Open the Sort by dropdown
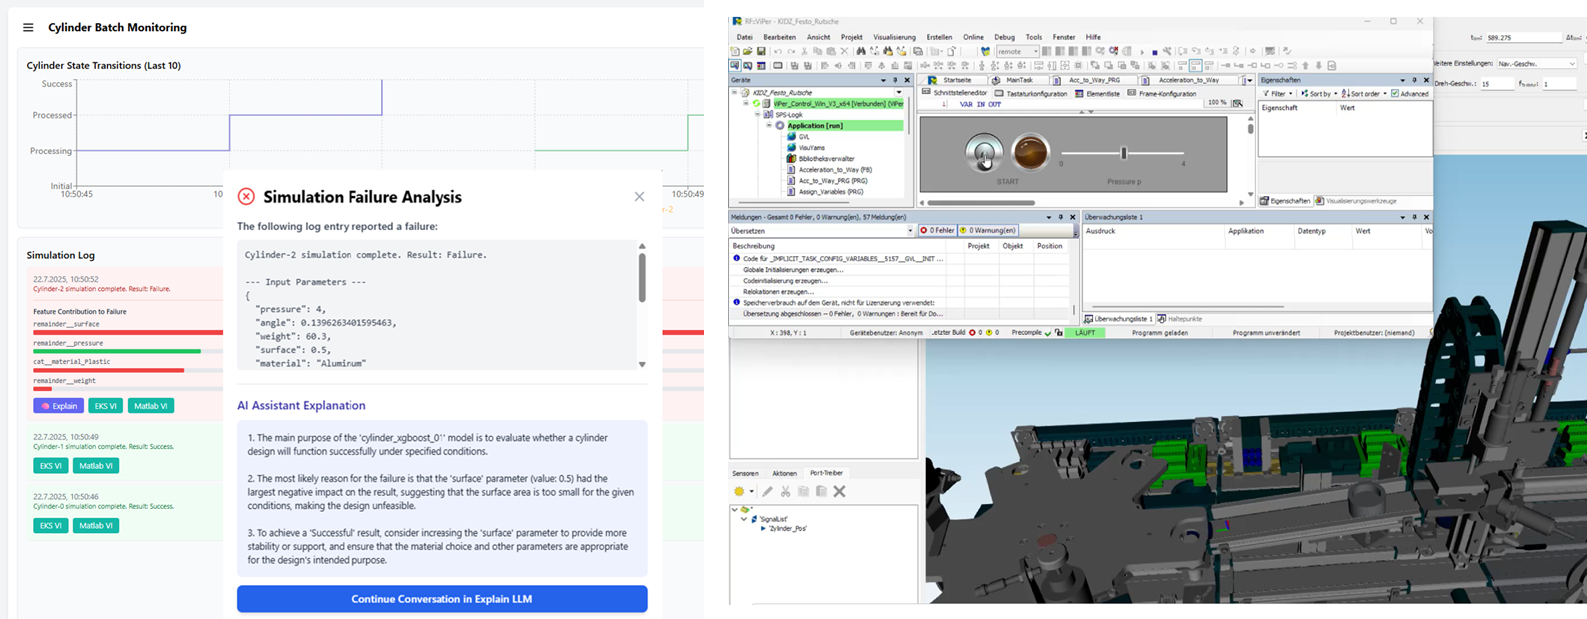Screen dimensions: 1587x619 click(x=1318, y=93)
